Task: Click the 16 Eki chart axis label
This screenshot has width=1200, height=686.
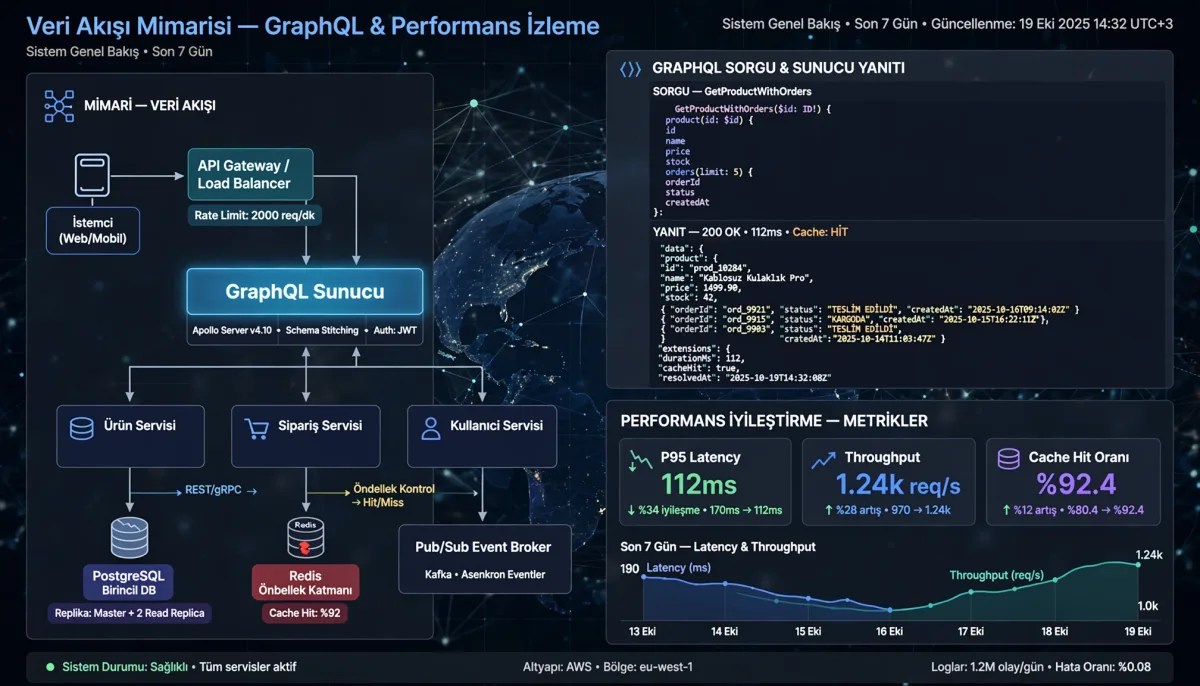Action: click(x=889, y=632)
